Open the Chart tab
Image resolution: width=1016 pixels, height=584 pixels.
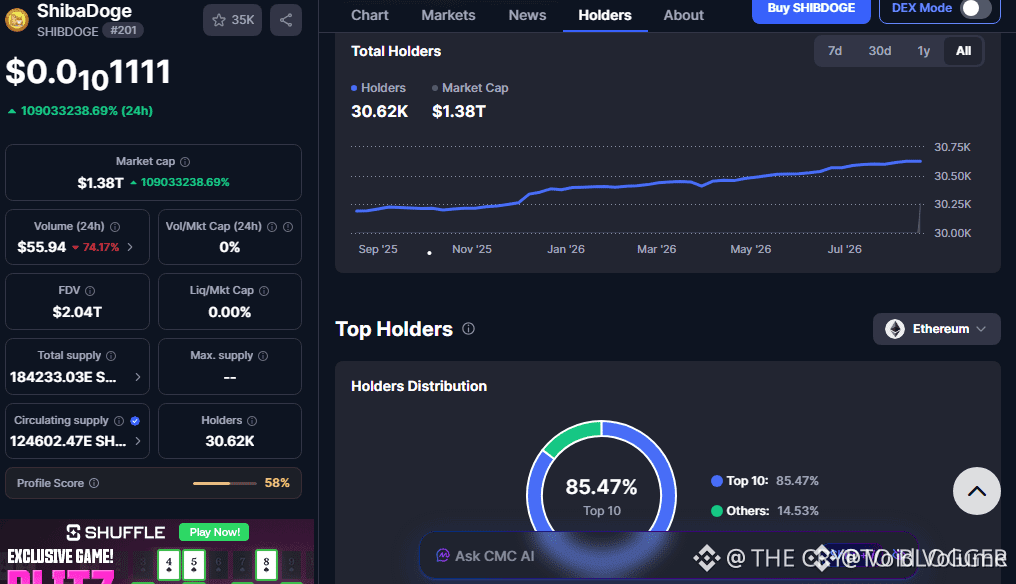pyautogui.click(x=370, y=15)
